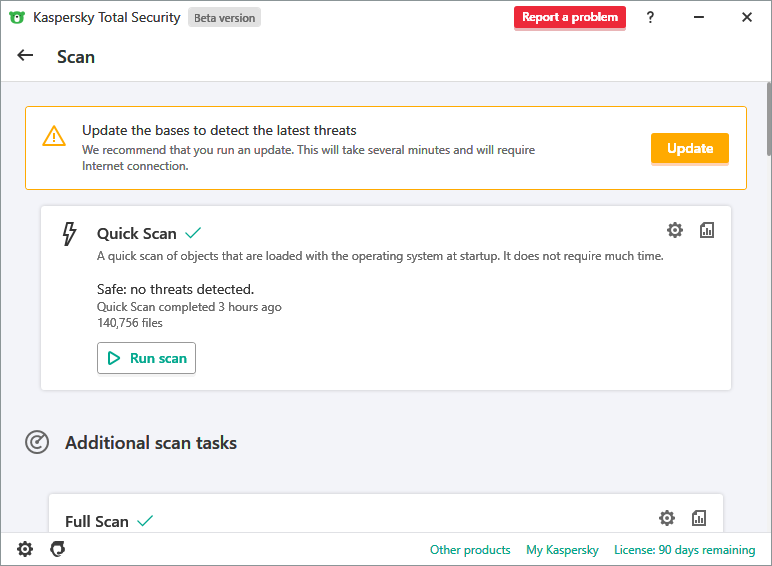Open application settings gear in footer
Screen dimensions: 772x566
[25, 549]
